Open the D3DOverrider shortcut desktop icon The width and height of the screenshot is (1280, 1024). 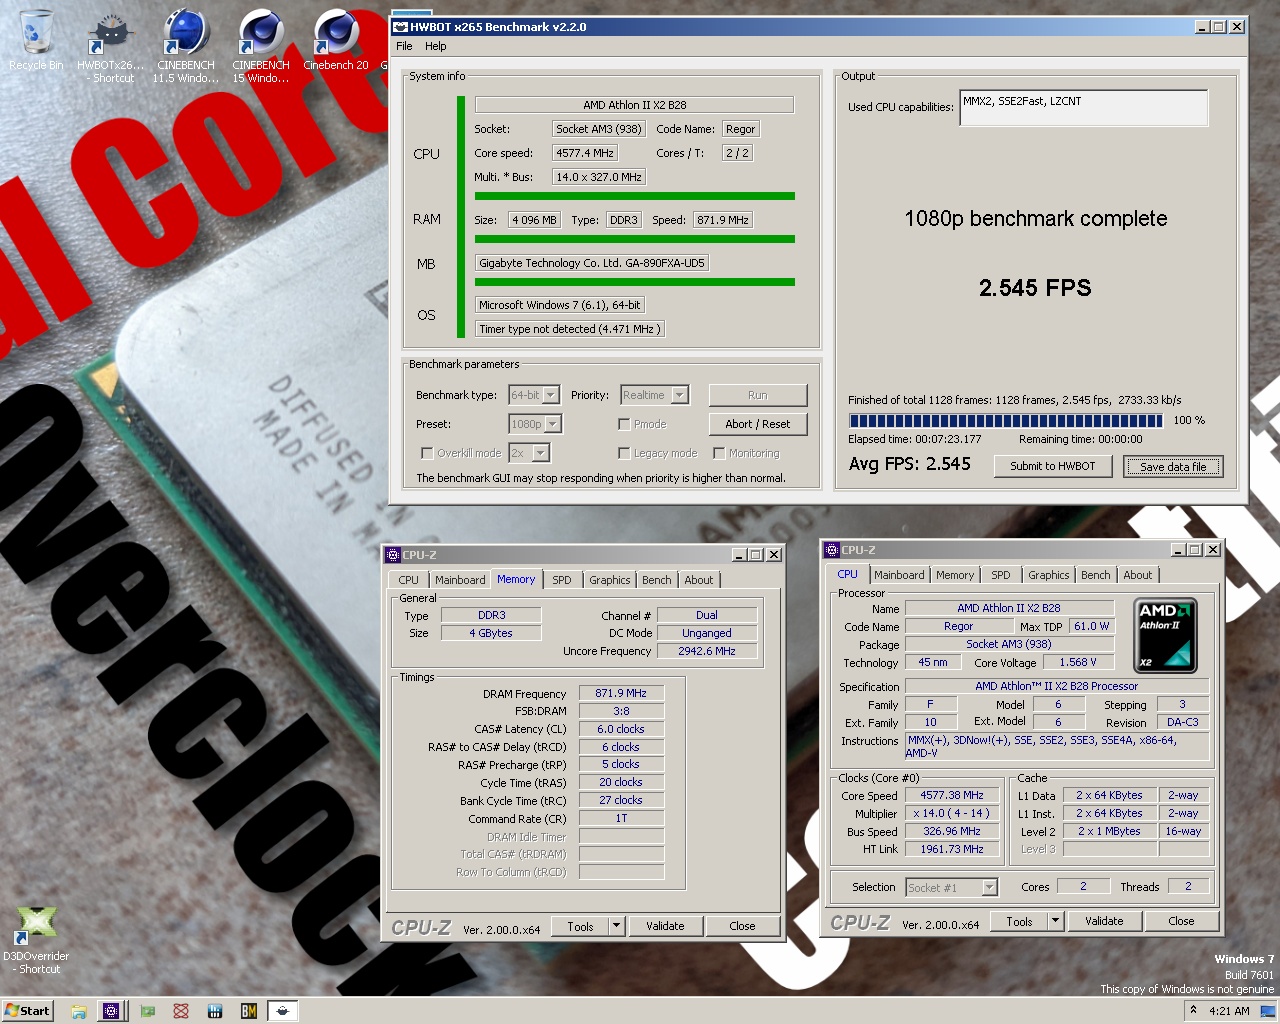pos(36,940)
